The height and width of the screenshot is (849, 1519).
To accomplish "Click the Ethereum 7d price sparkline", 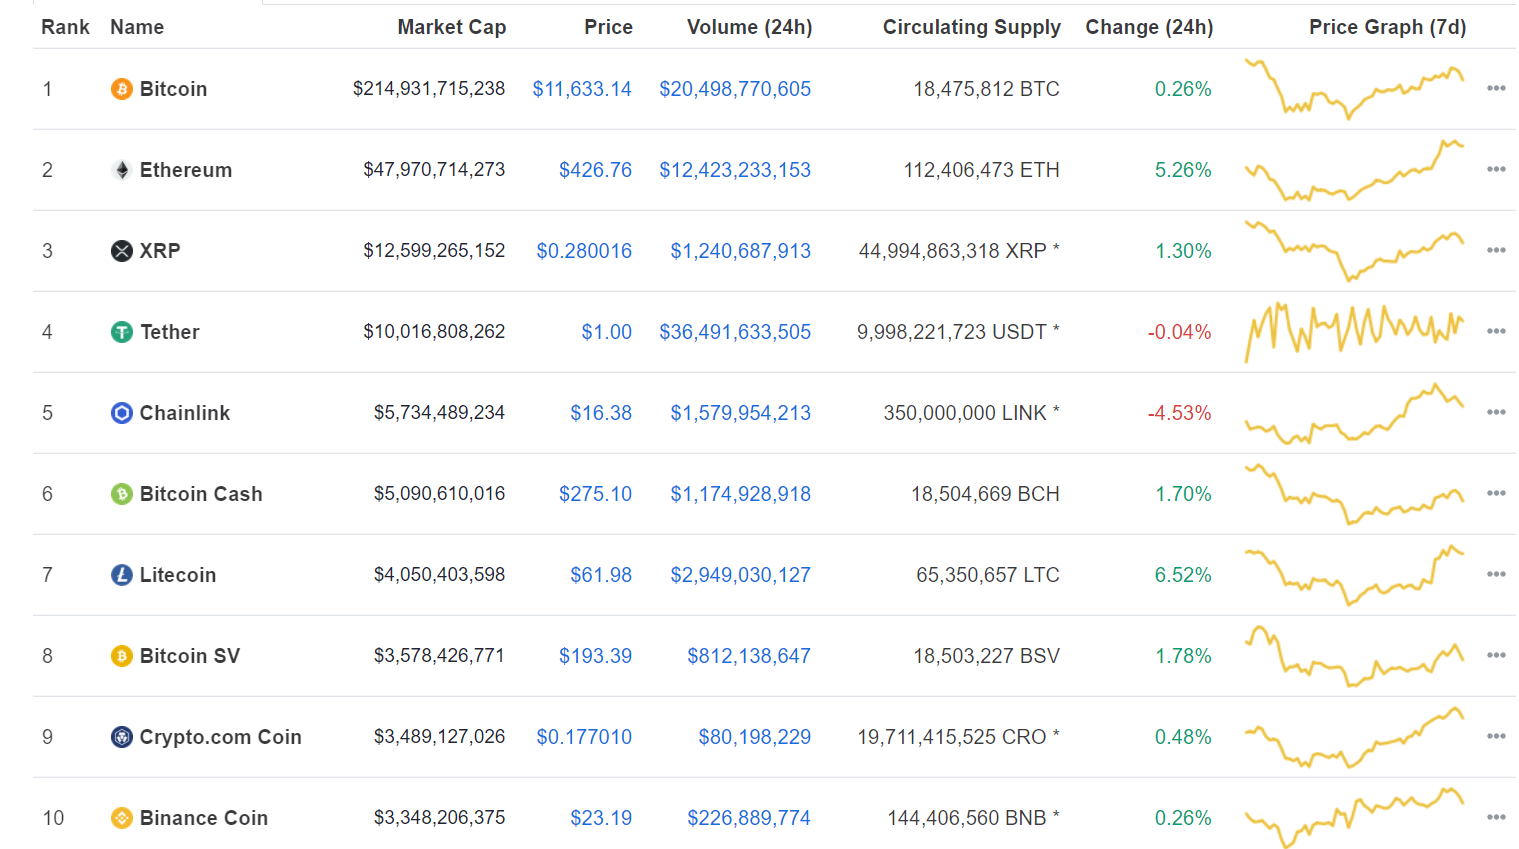I will [x=1354, y=170].
